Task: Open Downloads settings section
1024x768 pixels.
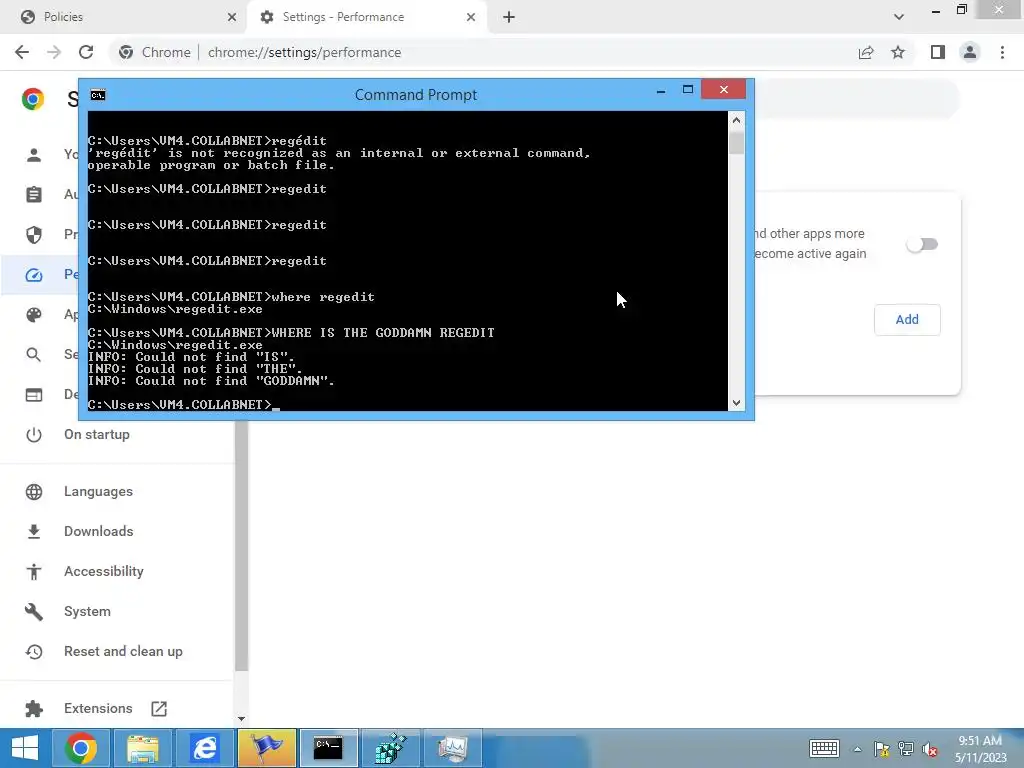Action: [x=99, y=531]
